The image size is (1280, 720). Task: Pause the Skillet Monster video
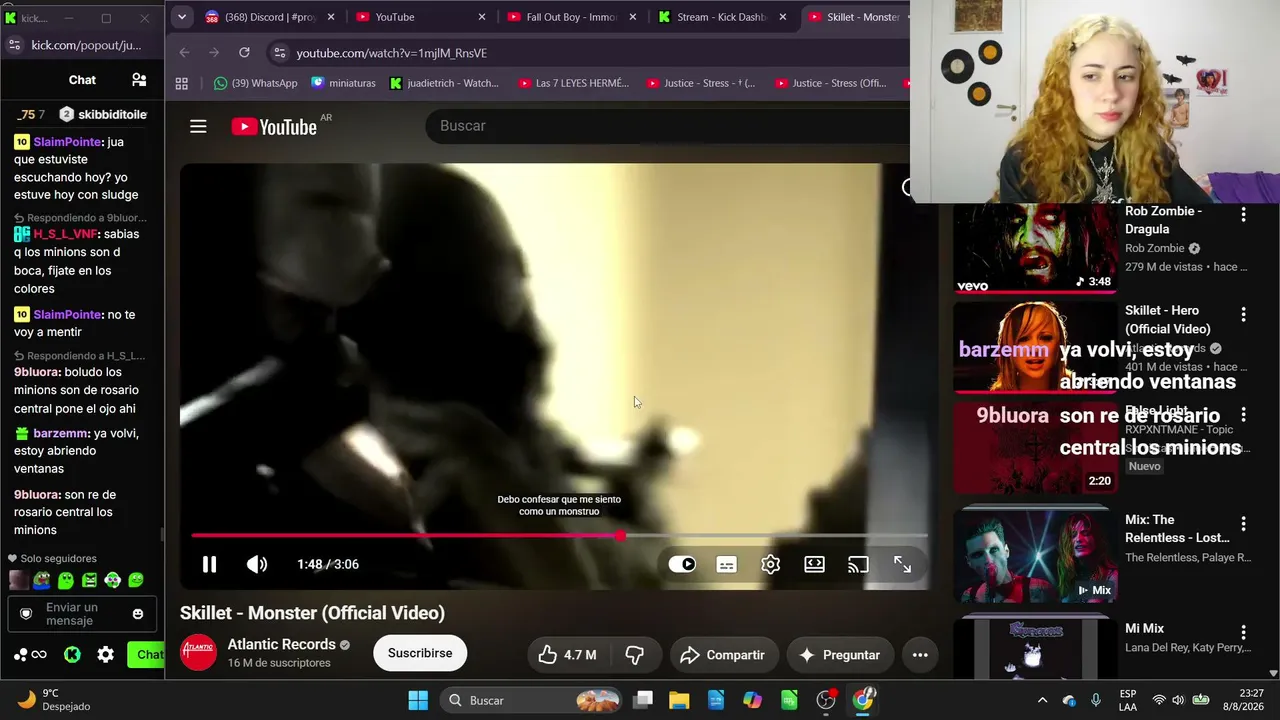tap(209, 564)
